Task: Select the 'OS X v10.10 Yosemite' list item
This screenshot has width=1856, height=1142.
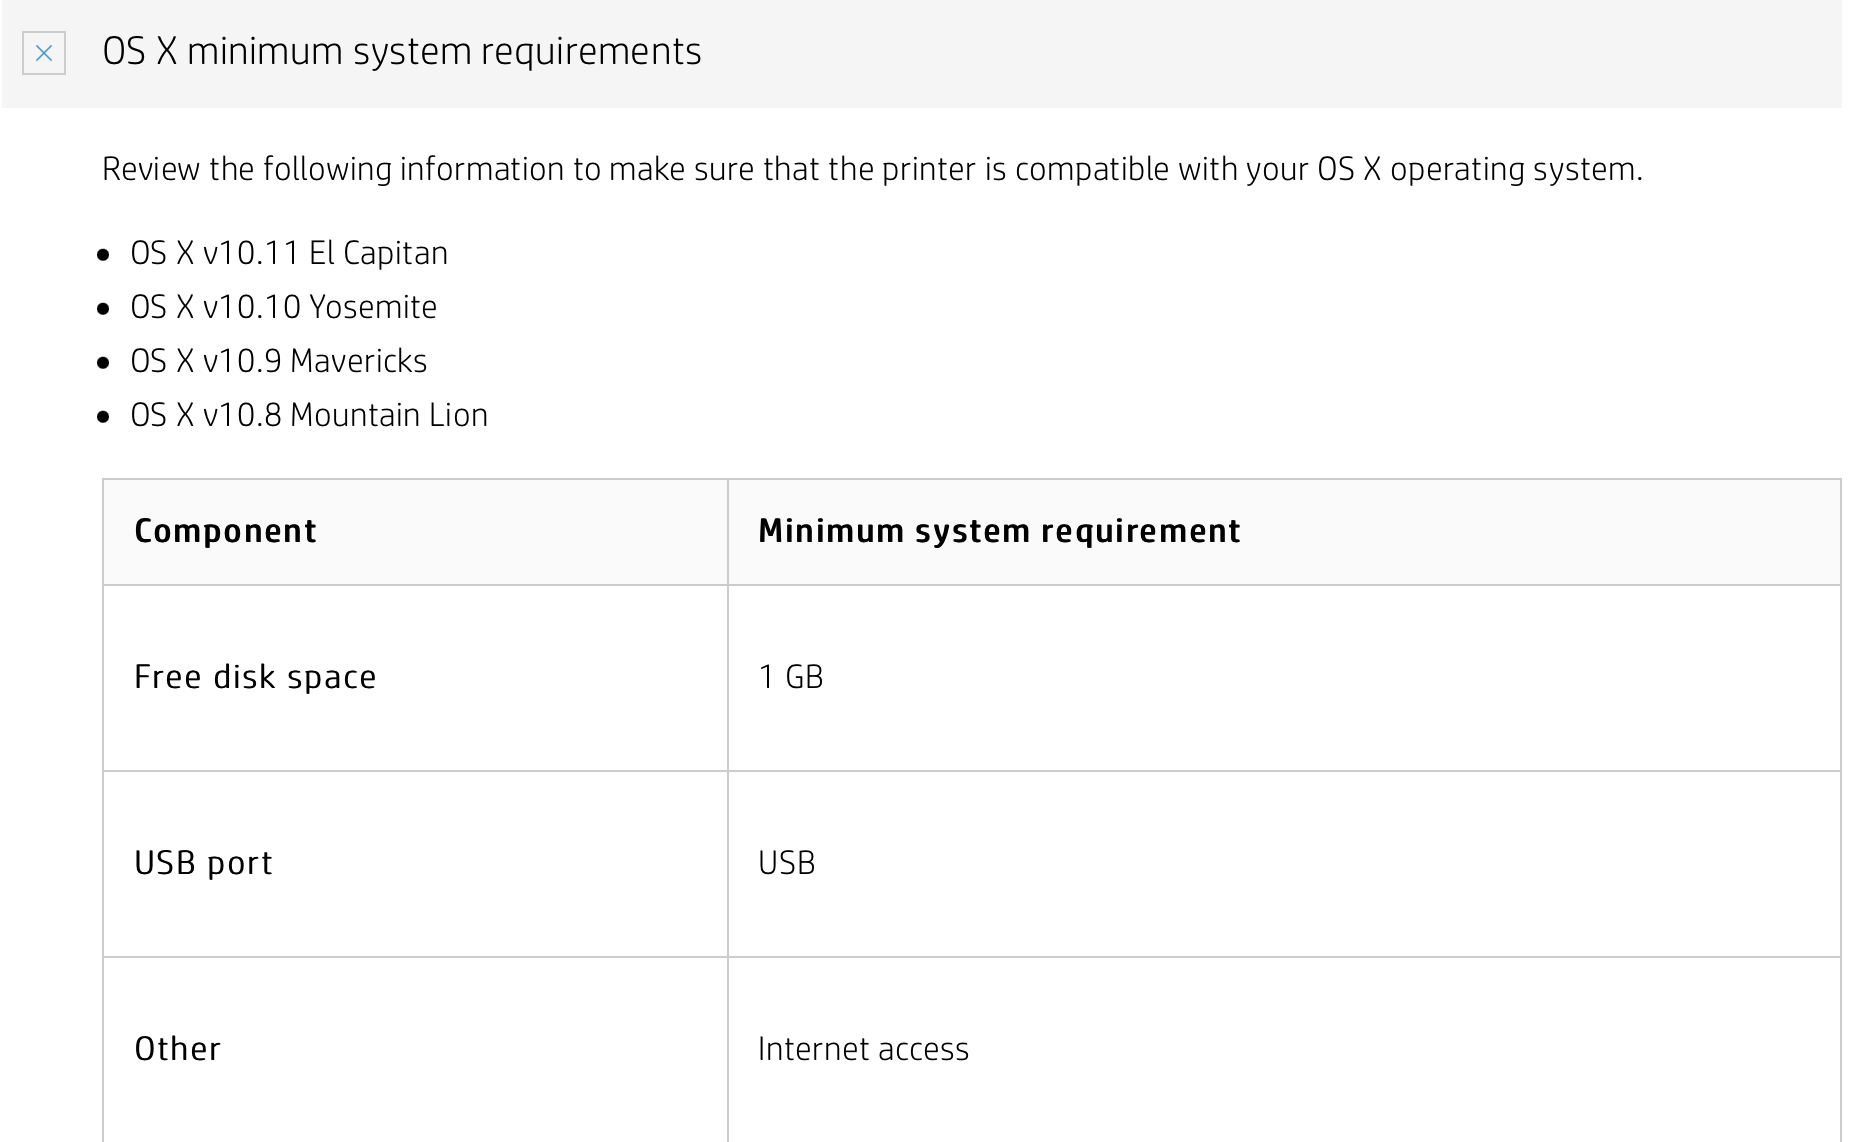Action: (284, 307)
